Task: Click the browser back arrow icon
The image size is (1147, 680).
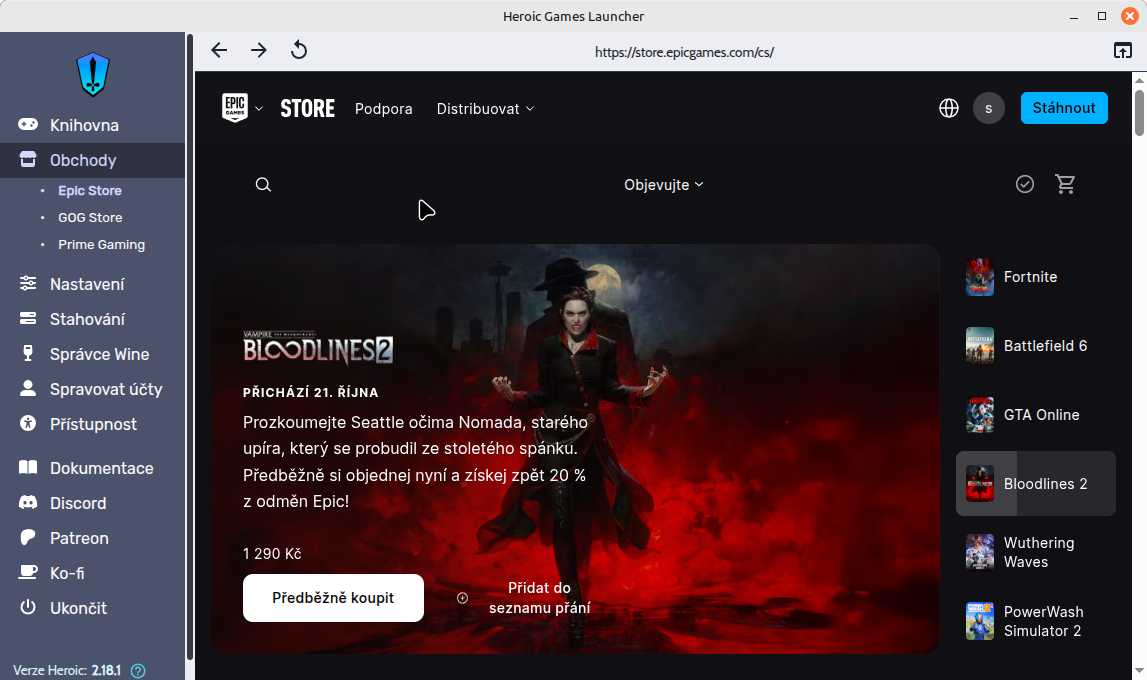Action: coord(219,50)
